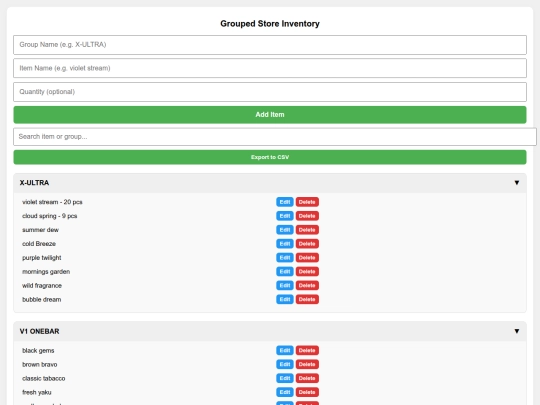This screenshot has height=405, width=540.
Task: Edit the purple twilight item
Action: 284,258
